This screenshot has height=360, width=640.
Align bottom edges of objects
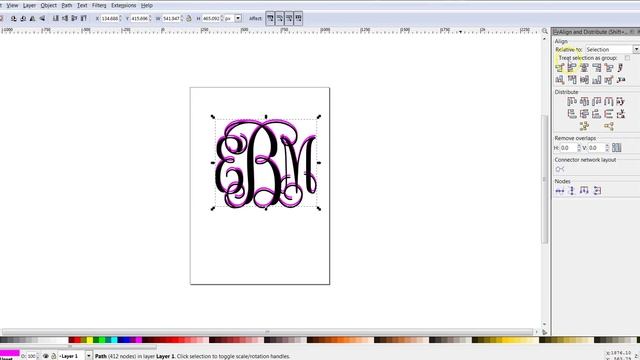[597, 80]
